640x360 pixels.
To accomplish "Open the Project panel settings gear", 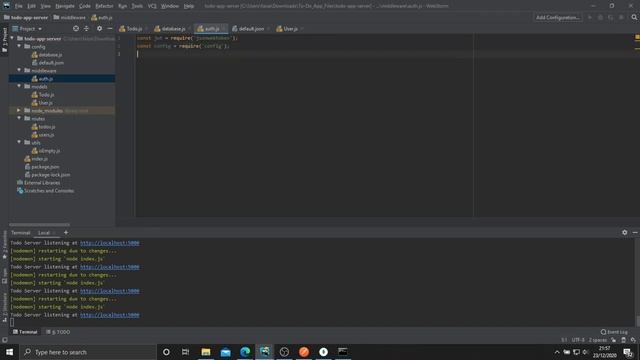I will point(99,29).
